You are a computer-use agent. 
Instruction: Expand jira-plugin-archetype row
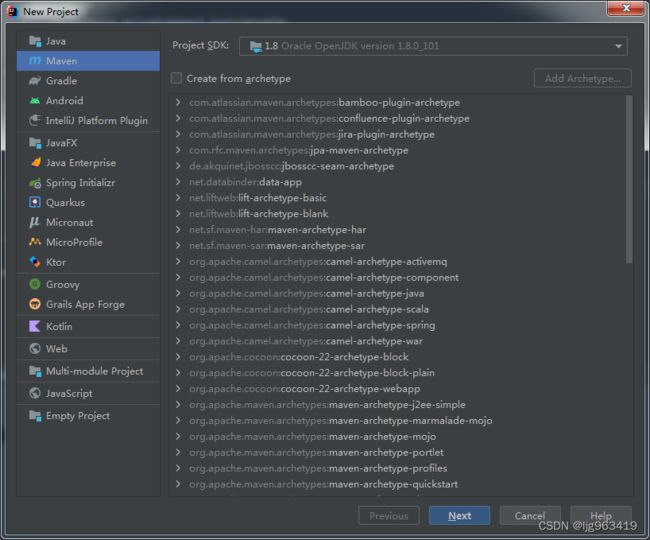click(178, 134)
